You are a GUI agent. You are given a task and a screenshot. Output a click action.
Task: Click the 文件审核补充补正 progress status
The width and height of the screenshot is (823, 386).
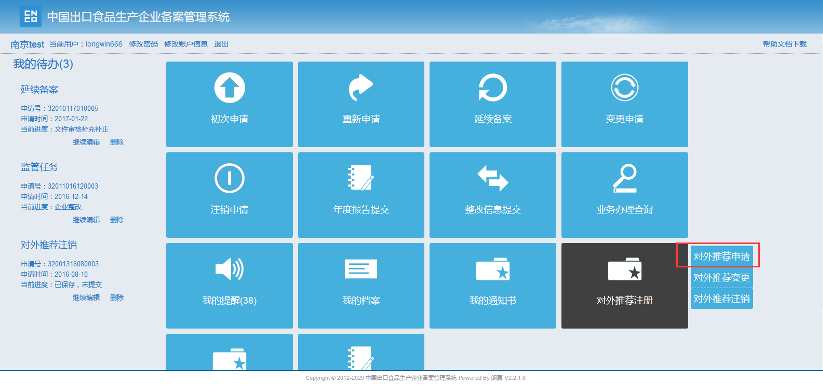tap(81, 129)
